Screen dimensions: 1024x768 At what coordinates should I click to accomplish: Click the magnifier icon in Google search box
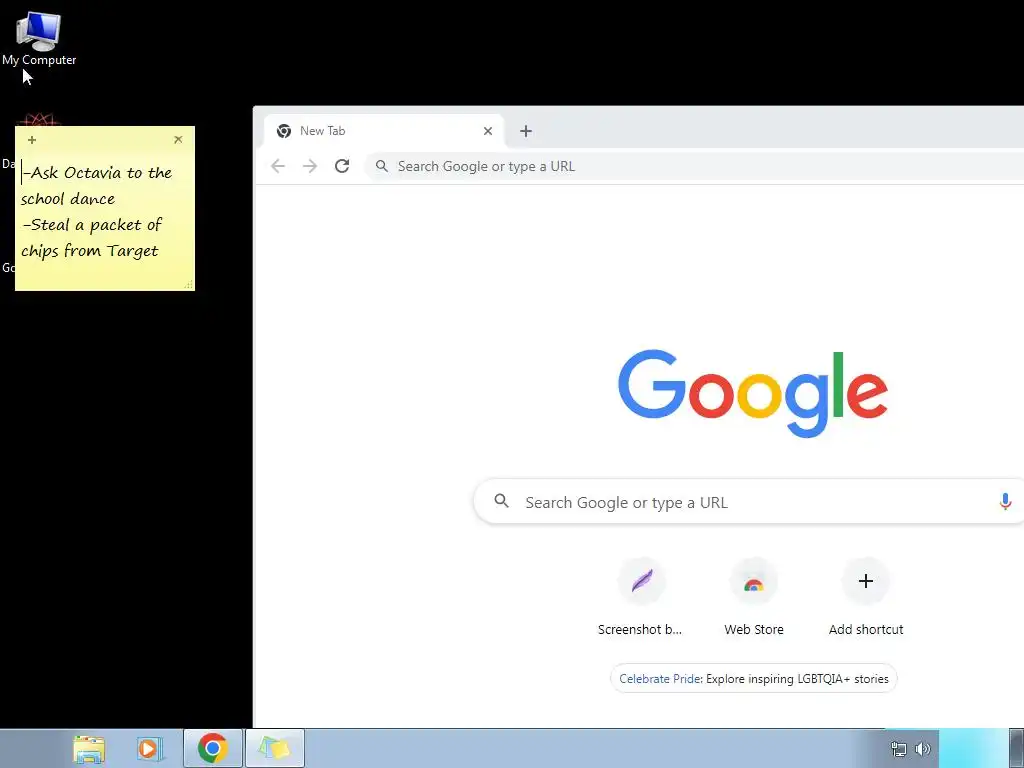pyautogui.click(x=502, y=501)
